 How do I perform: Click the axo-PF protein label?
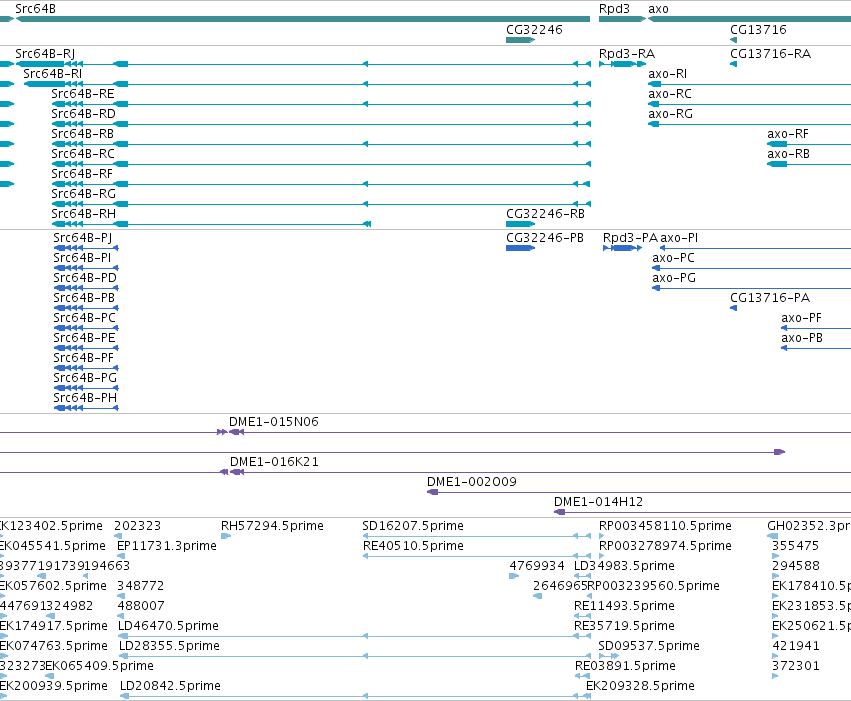pos(801,318)
